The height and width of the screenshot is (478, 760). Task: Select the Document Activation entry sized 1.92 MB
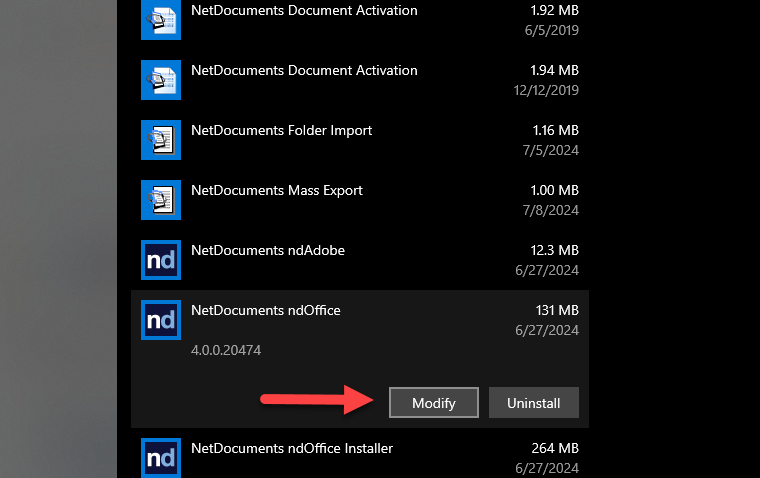pyautogui.click(x=360, y=20)
